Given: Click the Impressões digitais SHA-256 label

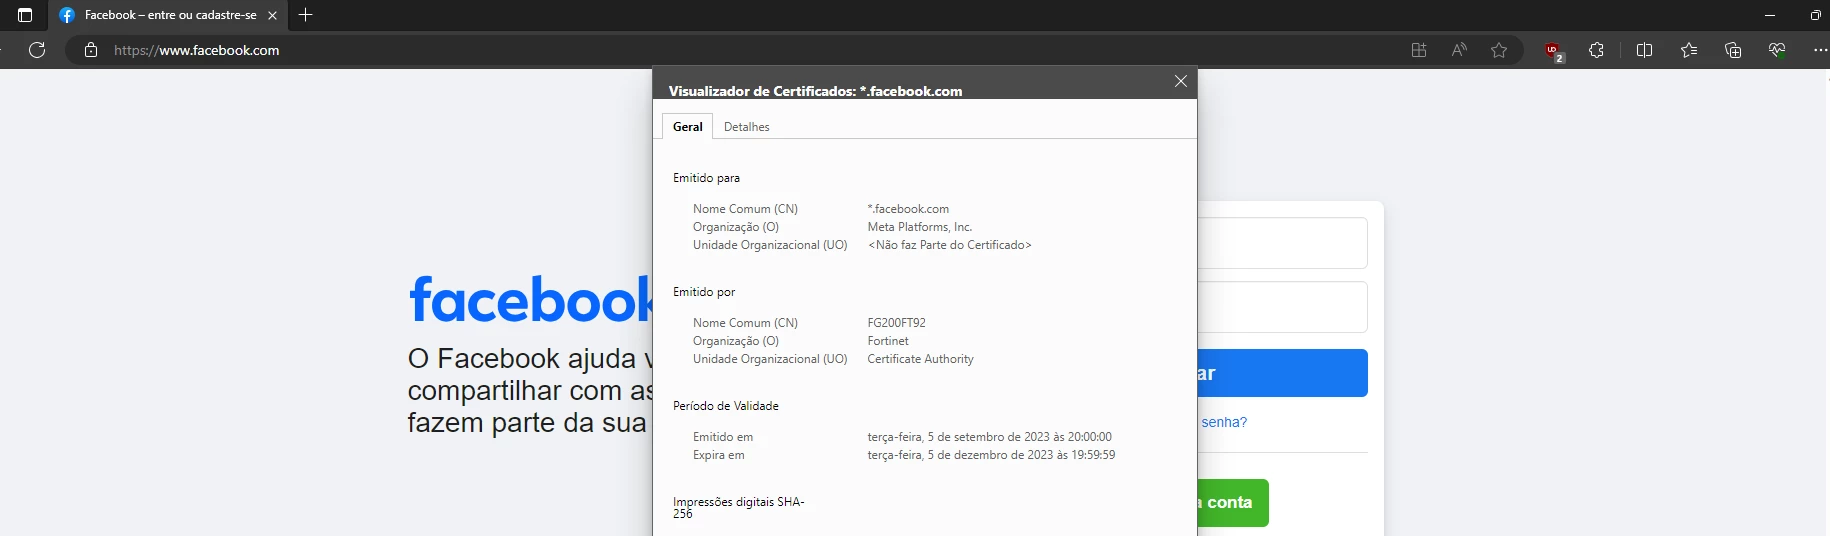Looking at the screenshot, I should pyautogui.click(x=738, y=508).
